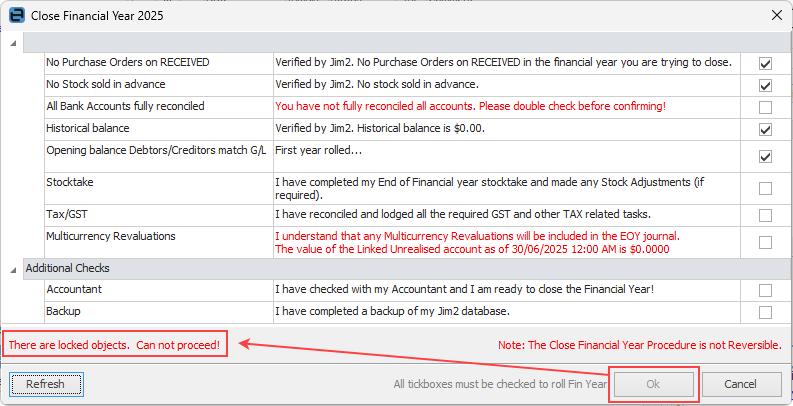Viewport: 793px width, 406px height.
Task: Select the Additional Checks group header
Action: pos(407,268)
